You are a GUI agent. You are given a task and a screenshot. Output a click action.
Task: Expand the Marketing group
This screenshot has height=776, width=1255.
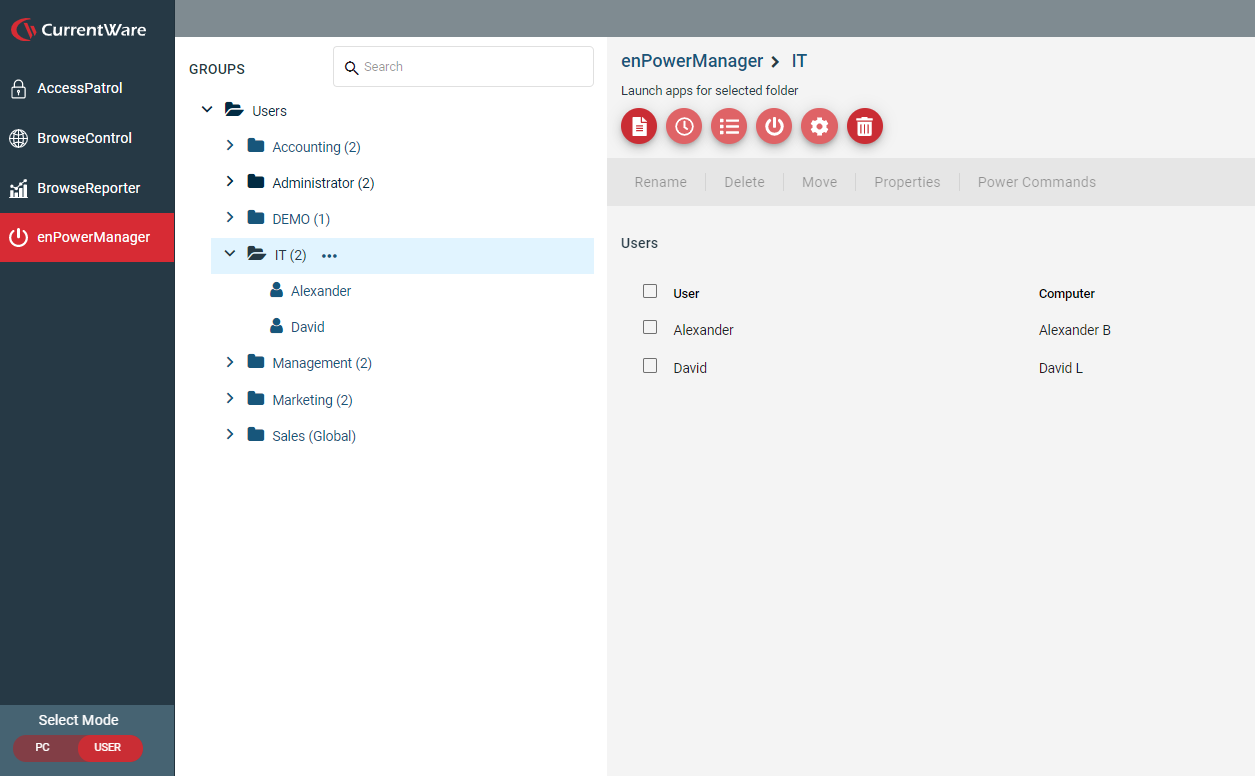pos(230,399)
